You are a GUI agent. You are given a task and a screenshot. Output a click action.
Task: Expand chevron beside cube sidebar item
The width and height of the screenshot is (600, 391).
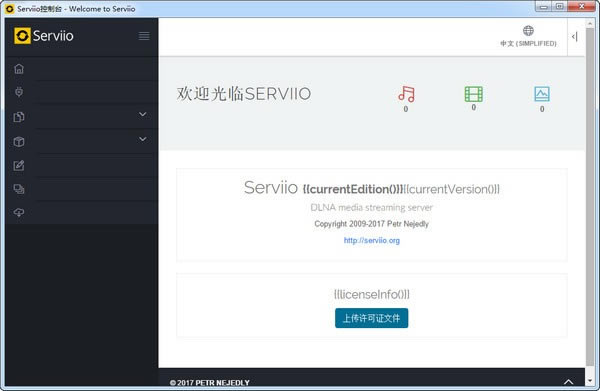(x=142, y=139)
